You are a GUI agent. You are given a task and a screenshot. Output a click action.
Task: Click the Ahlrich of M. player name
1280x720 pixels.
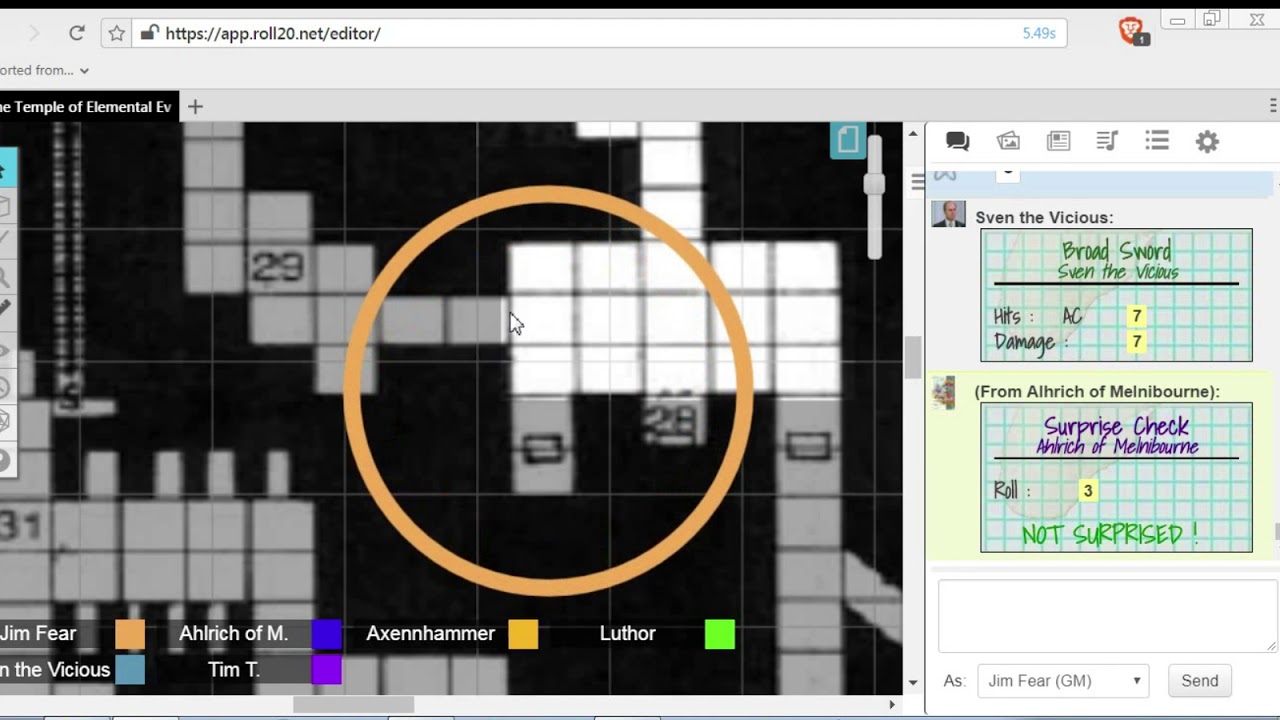click(234, 634)
